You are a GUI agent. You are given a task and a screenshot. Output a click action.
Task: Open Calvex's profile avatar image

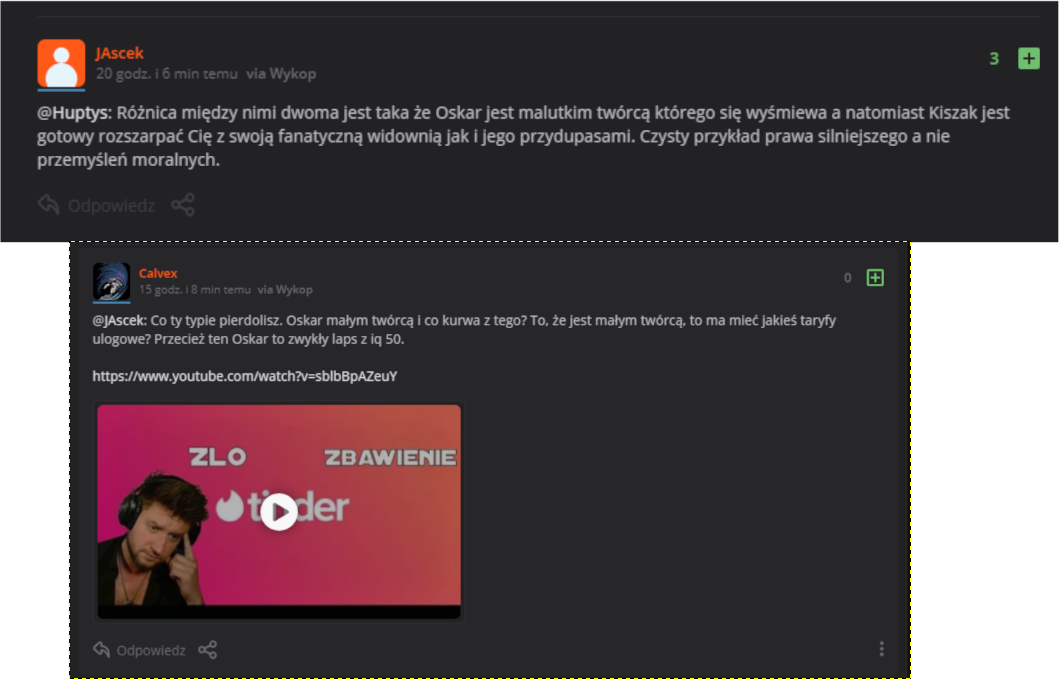(x=111, y=282)
